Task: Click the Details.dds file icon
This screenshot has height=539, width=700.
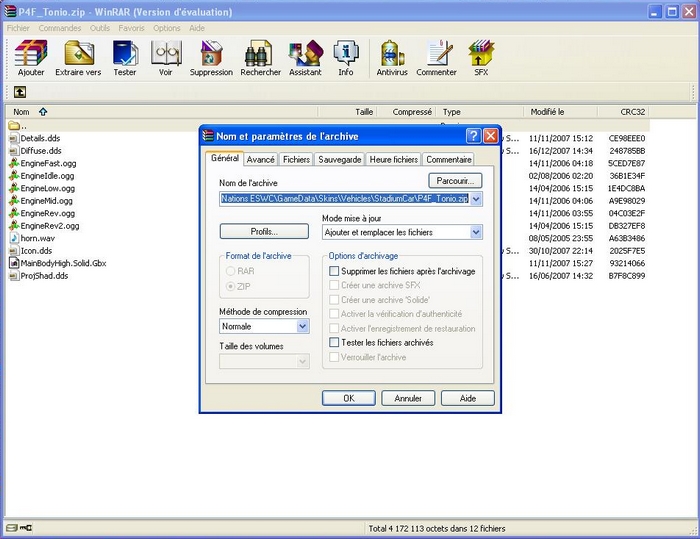Action: 14,138
